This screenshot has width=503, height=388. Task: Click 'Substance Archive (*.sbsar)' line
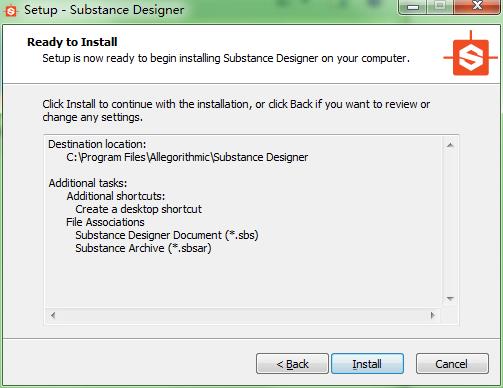[143, 248]
